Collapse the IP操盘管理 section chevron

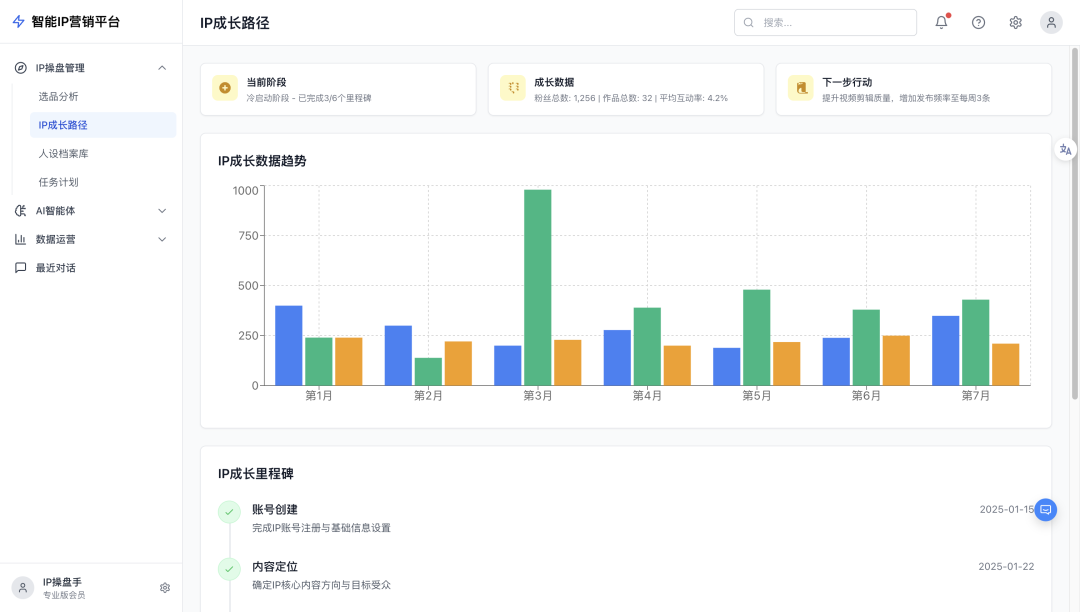[x=162, y=67]
